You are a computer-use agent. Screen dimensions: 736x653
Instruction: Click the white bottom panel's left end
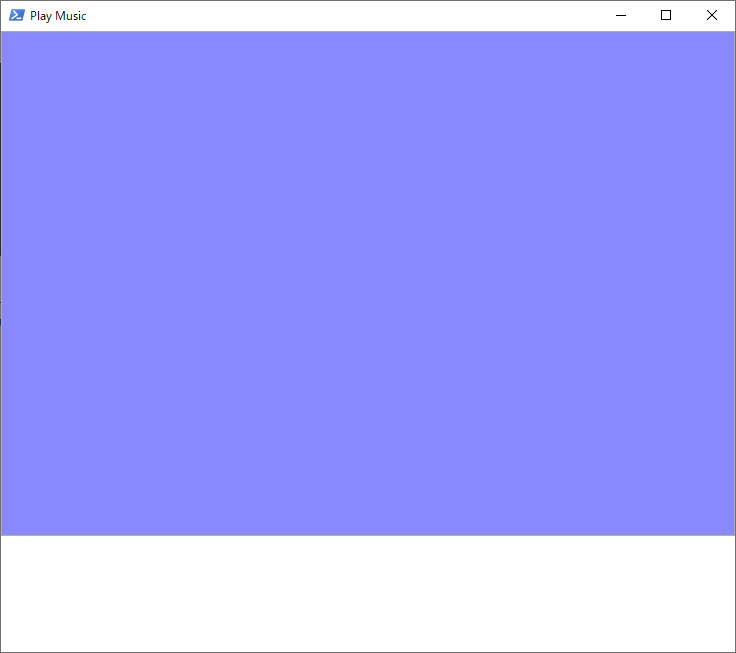(6, 593)
